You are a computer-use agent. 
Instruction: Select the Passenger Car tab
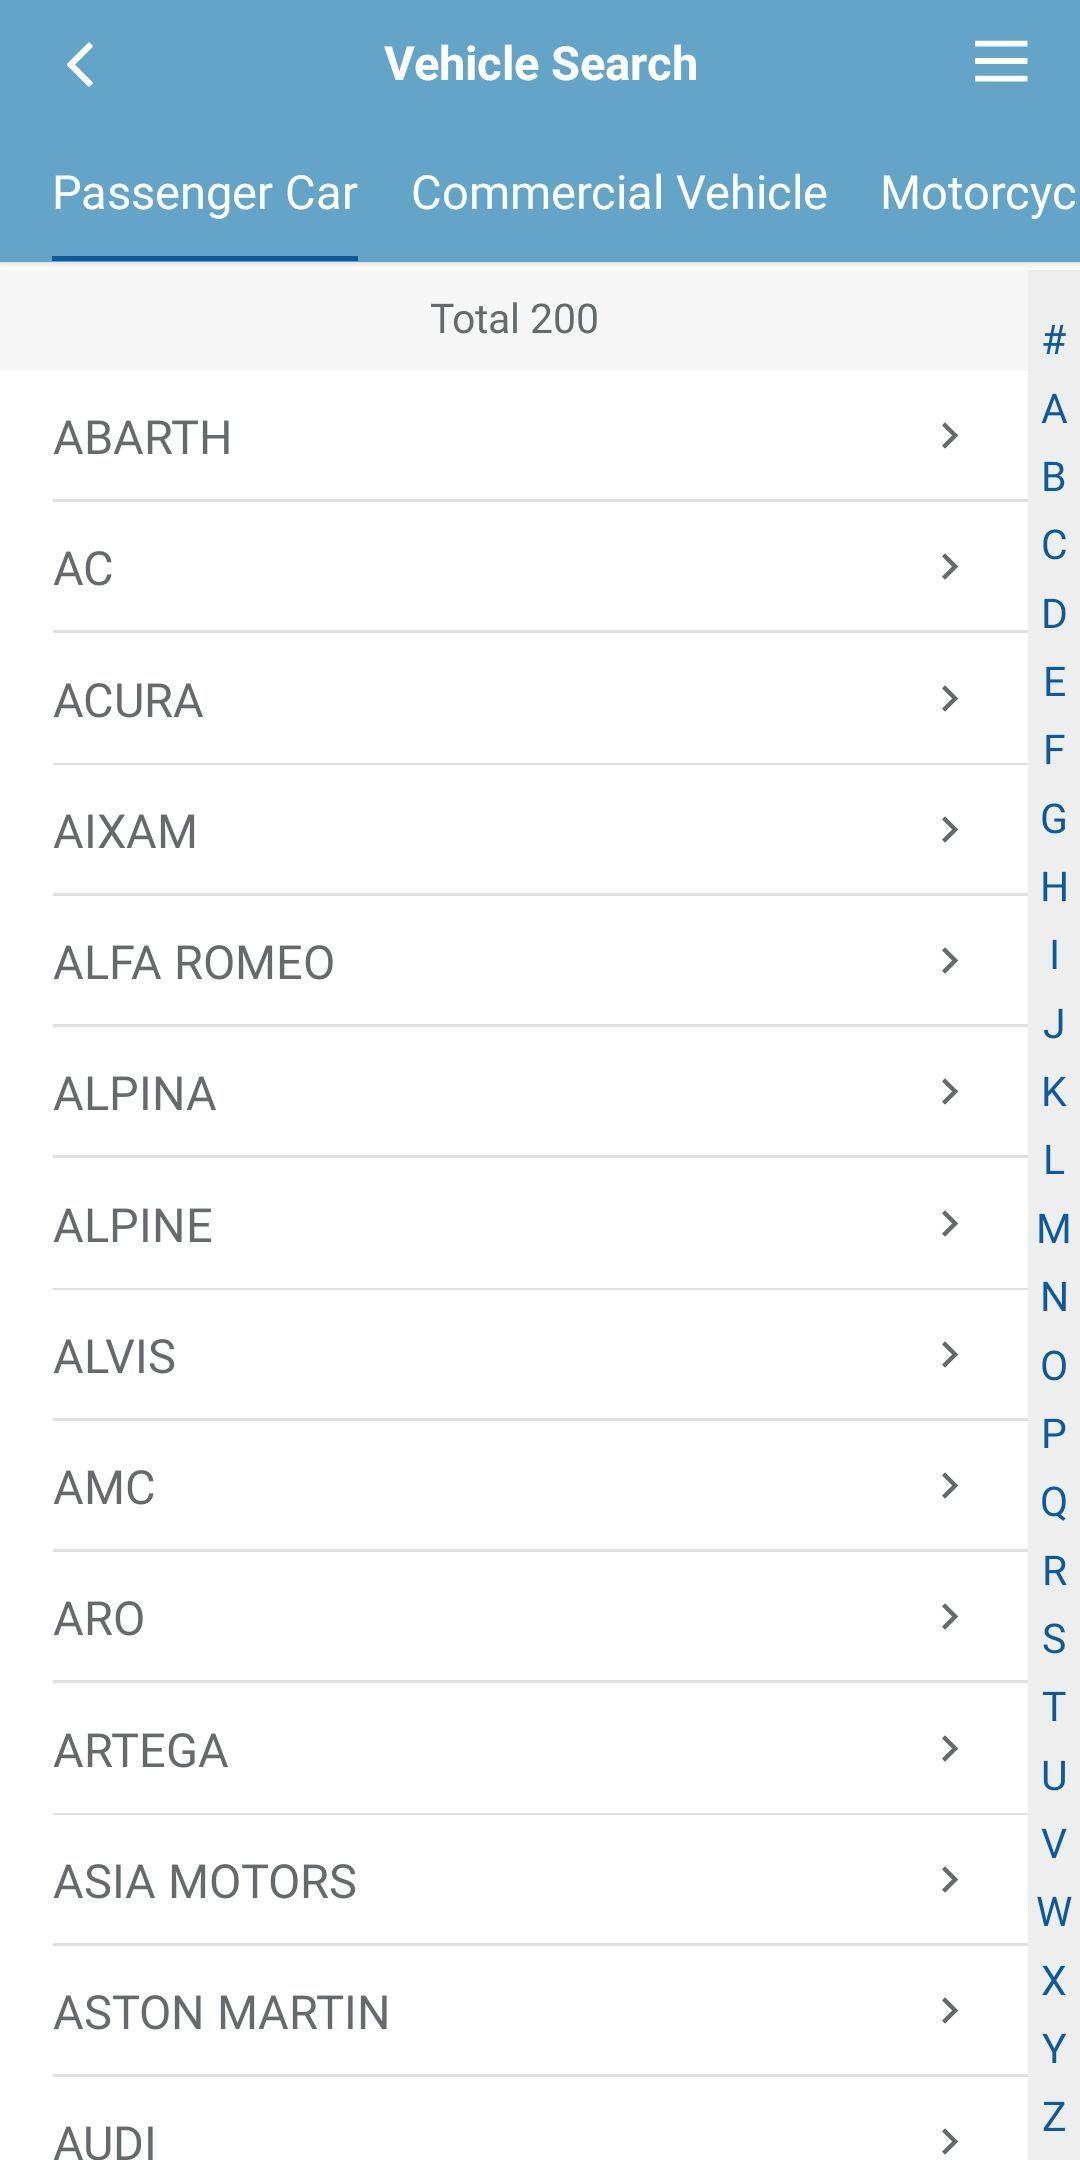pos(205,193)
